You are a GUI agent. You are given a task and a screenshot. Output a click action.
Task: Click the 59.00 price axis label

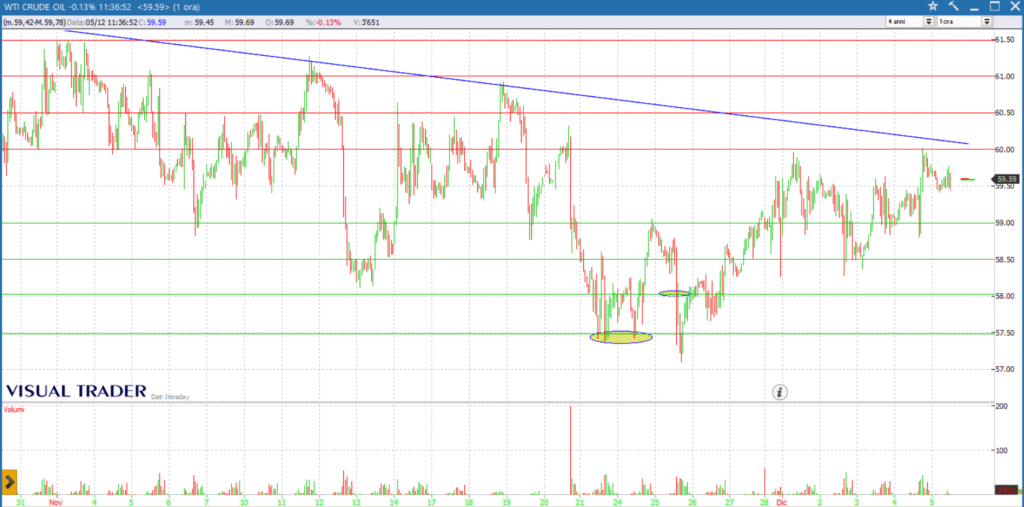(1004, 223)
